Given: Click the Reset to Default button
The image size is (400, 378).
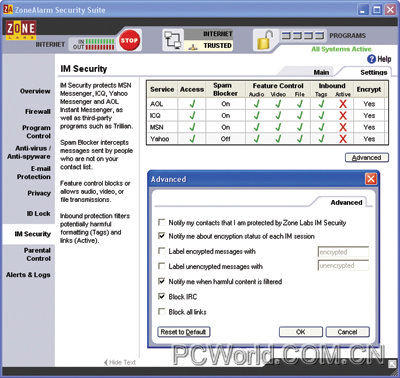Looking at the screenshot, I should [x=183, y=332].
